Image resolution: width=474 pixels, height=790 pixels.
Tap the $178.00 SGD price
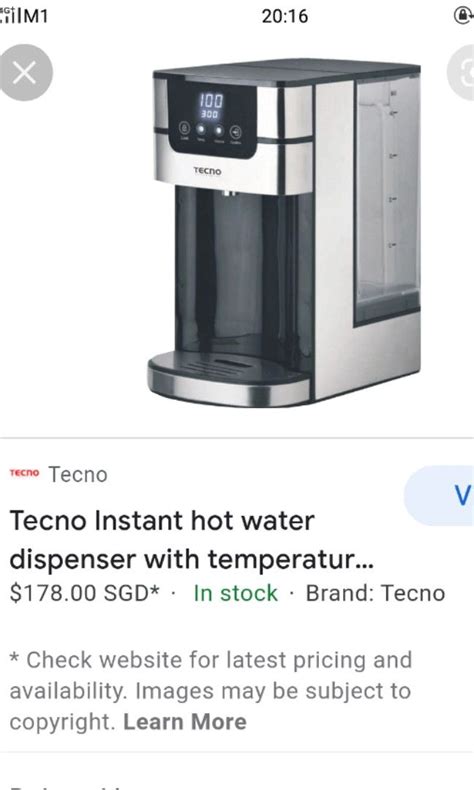tap(85, 593)
